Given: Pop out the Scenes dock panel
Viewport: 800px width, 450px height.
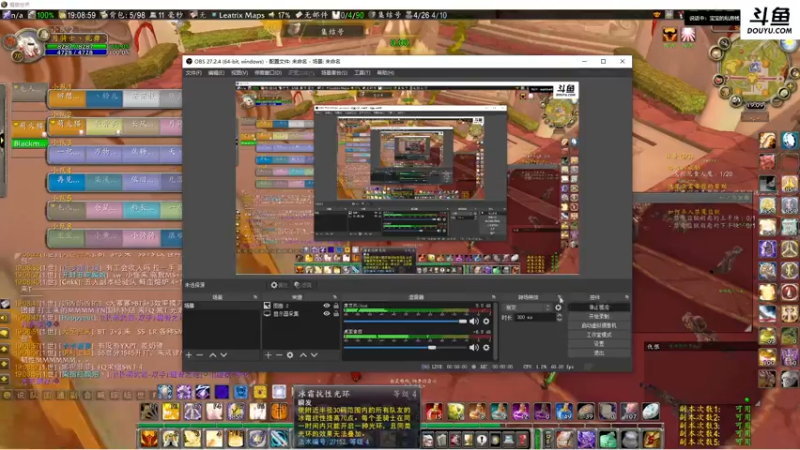Looking at the screenshot, I should point(255,297).
